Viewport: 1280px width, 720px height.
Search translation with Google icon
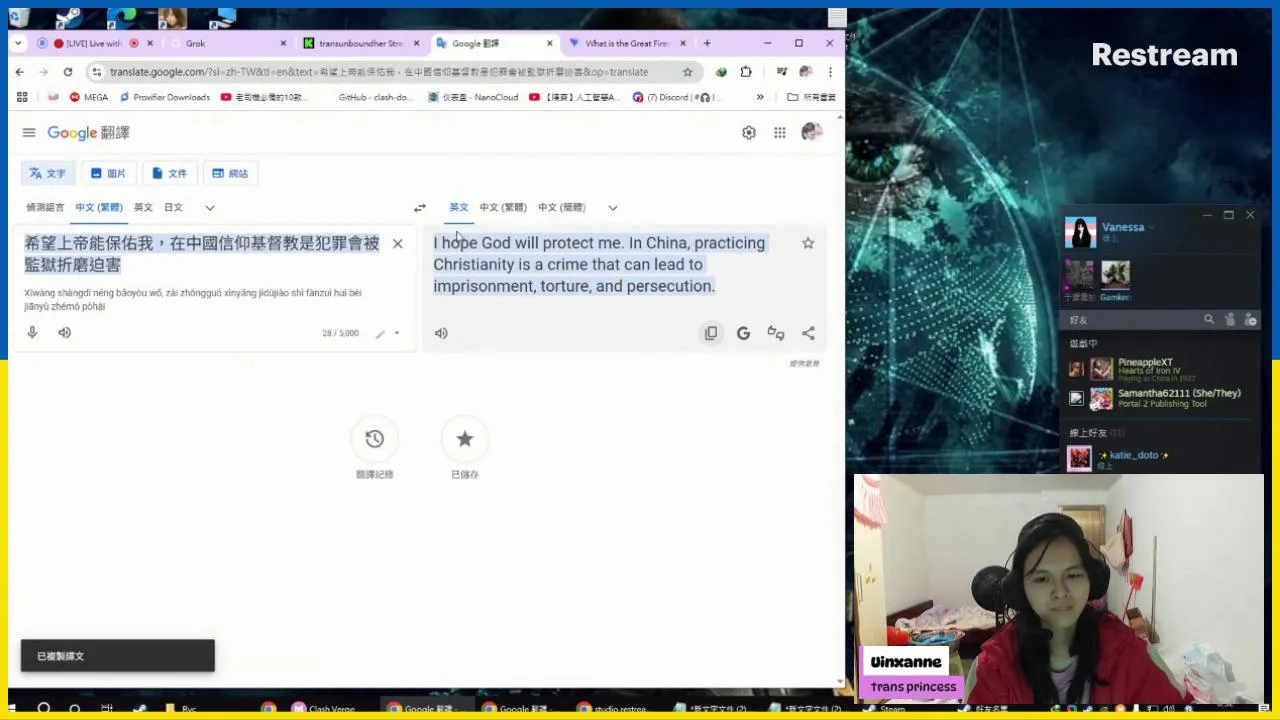(743, 334)
